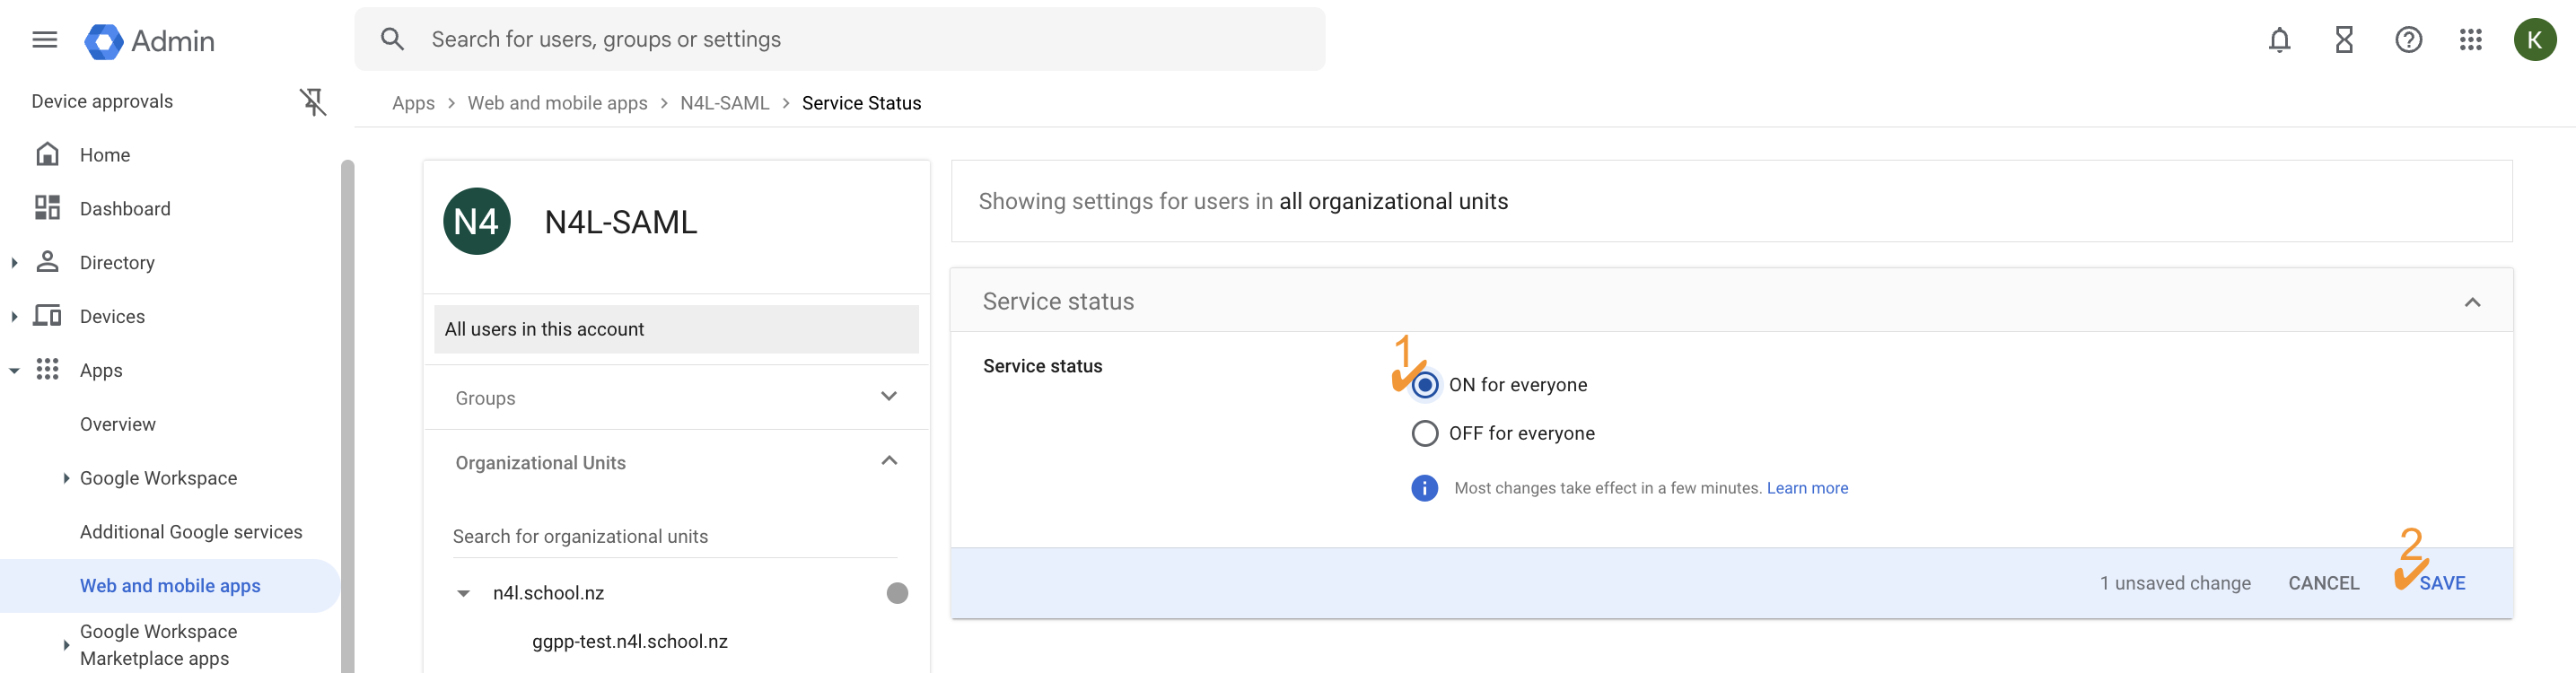Open Web and mobile apps in sidebar

pyautogui.click(x=170, y=586)
